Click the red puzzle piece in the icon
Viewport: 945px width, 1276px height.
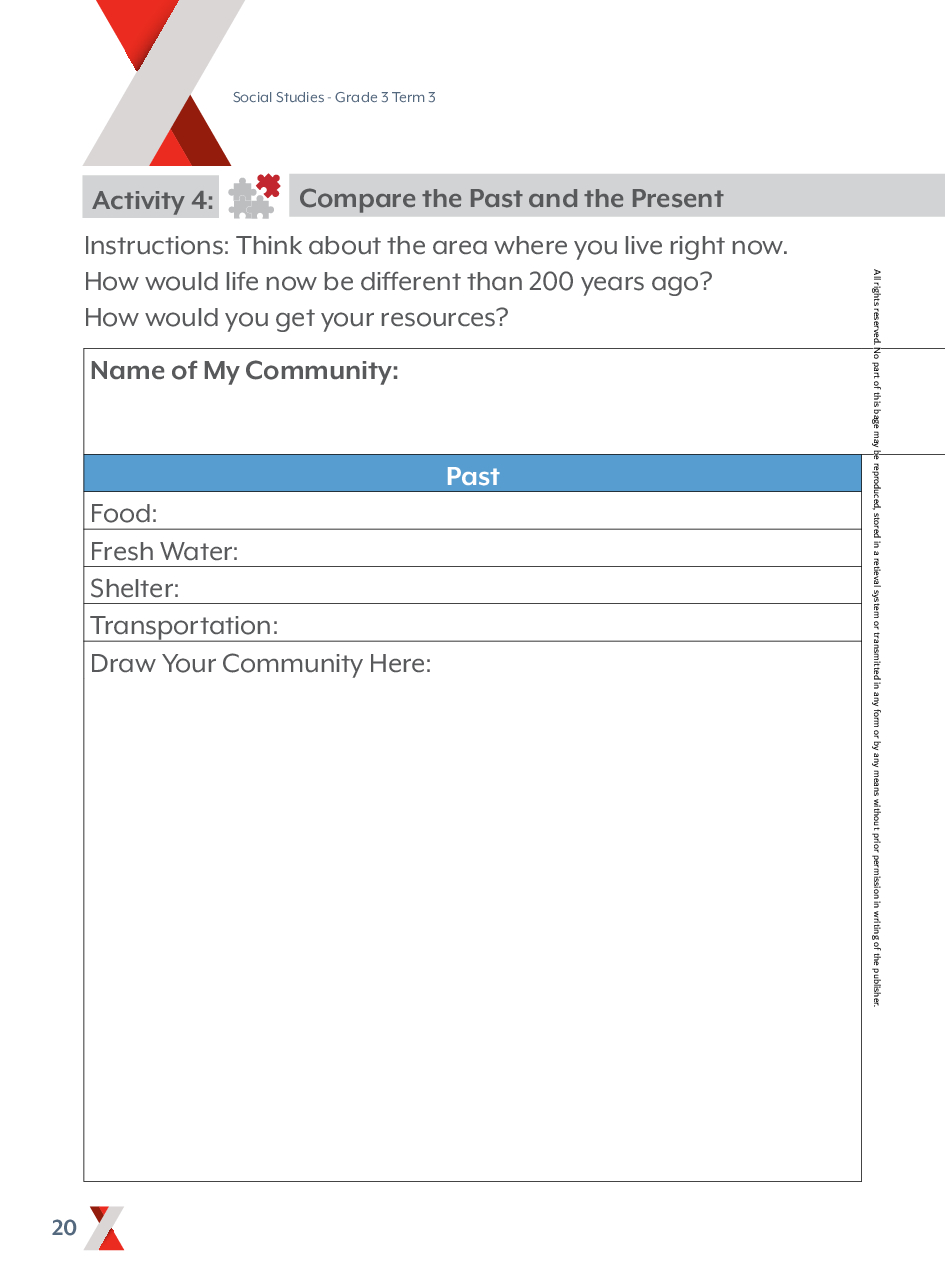click(267, 186)
